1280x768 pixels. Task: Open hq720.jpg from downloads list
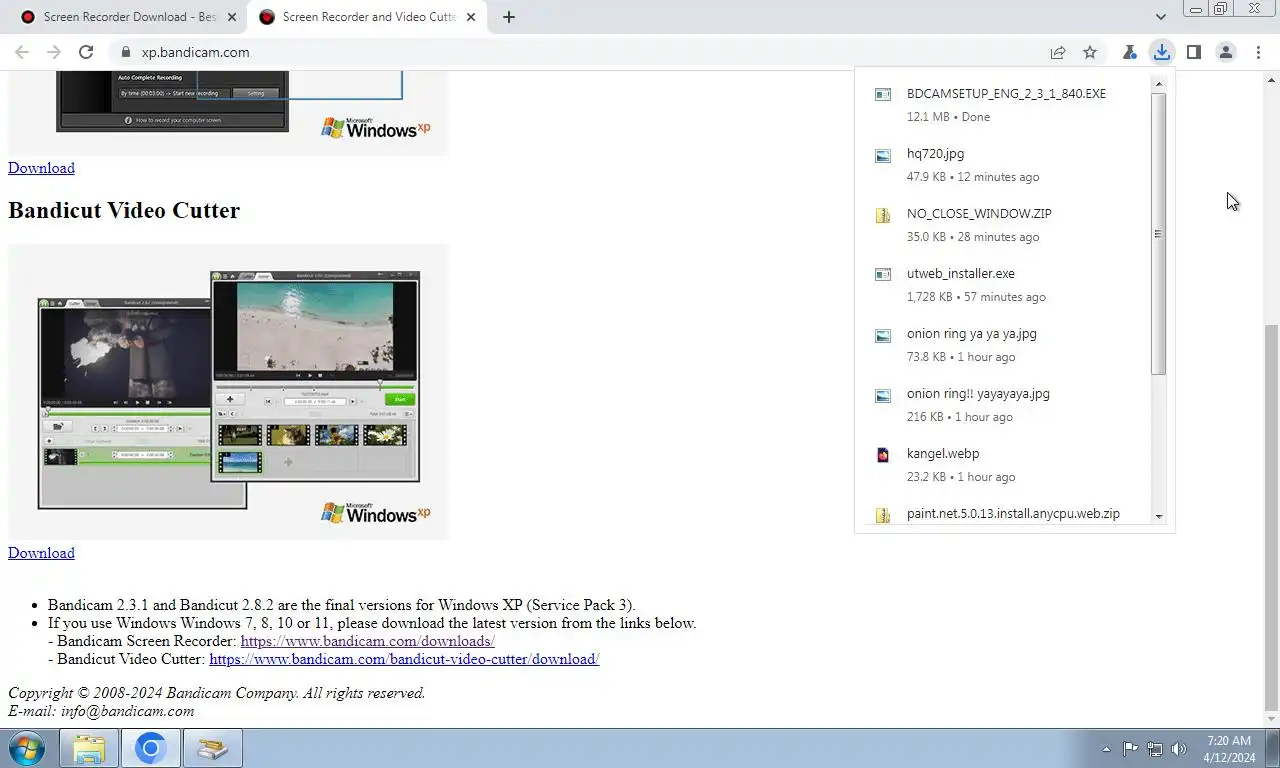tap(936, 154)
